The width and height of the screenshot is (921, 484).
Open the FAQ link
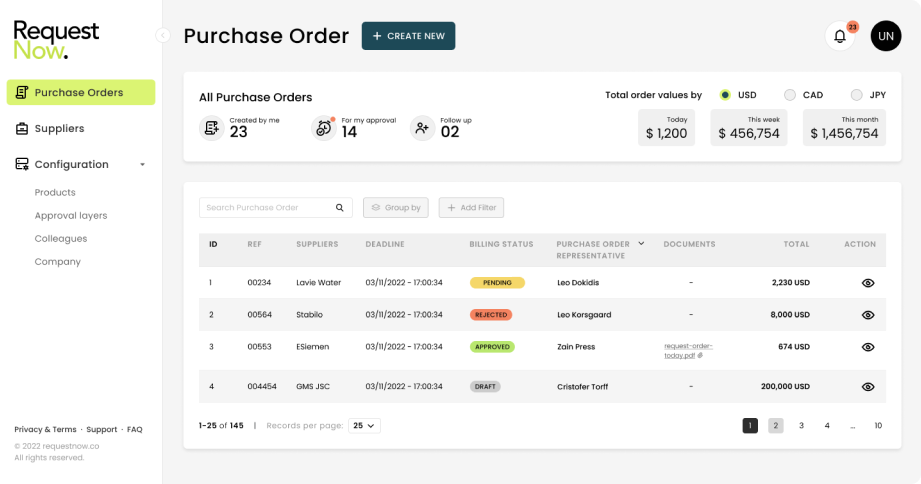point(135,429)
